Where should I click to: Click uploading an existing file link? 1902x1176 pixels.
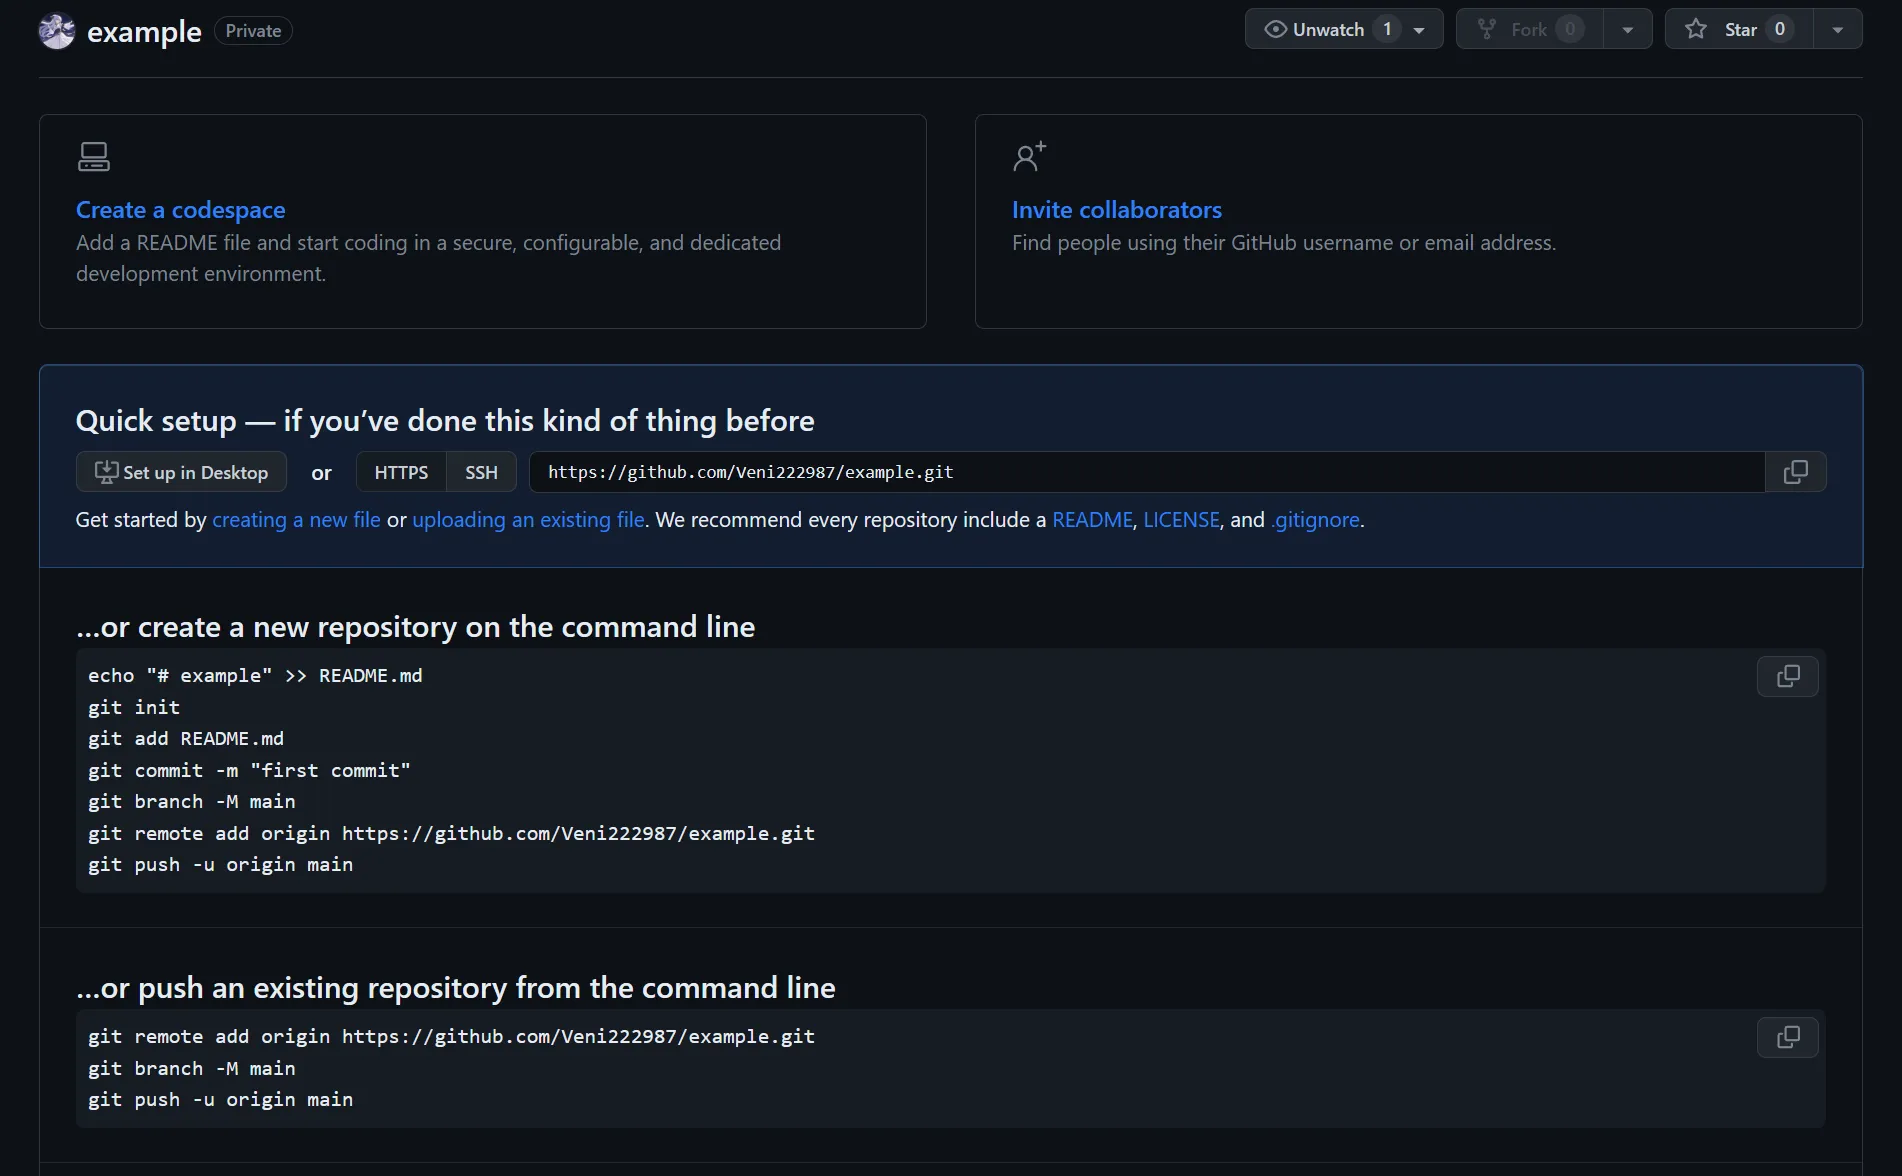tap(528, 520)
